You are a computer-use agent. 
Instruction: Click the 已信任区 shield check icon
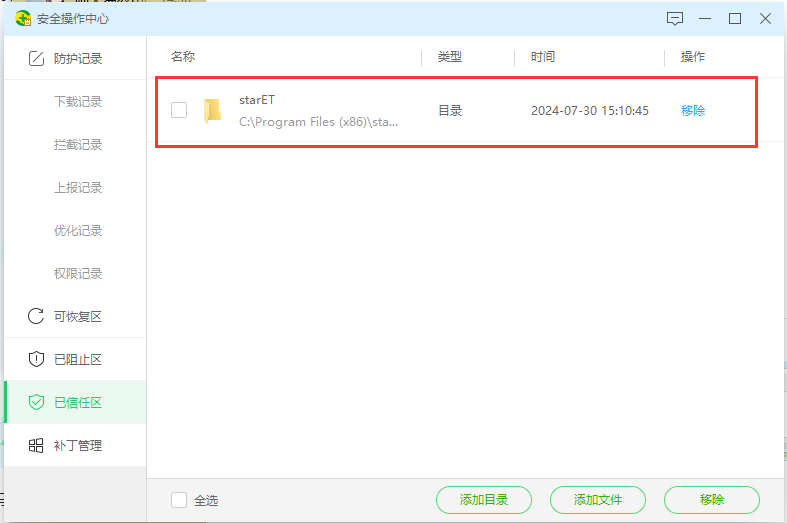click(36, 402)
